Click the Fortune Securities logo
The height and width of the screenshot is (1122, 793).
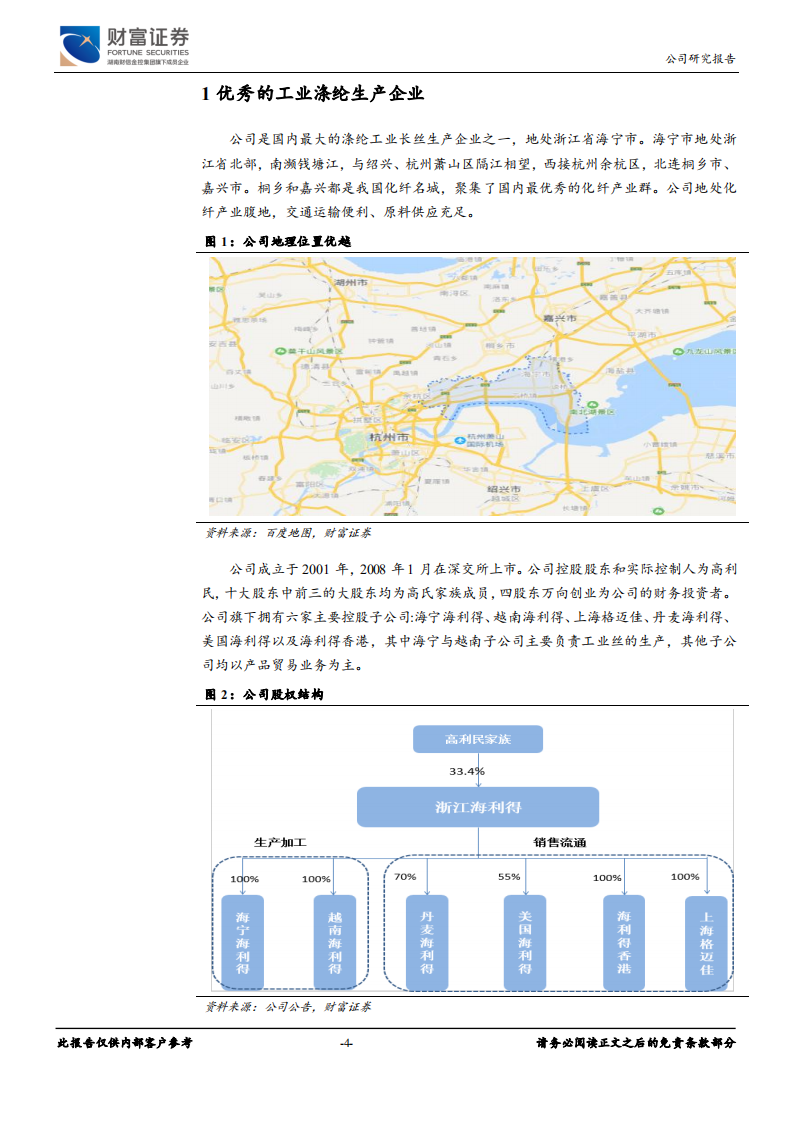[125, 46]
